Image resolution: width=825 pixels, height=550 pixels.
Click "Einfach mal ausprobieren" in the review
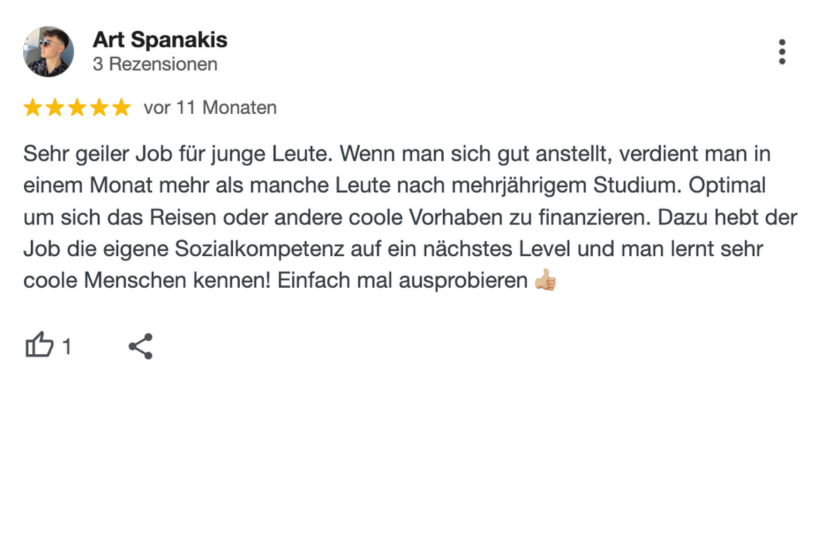tap(402, 281)
